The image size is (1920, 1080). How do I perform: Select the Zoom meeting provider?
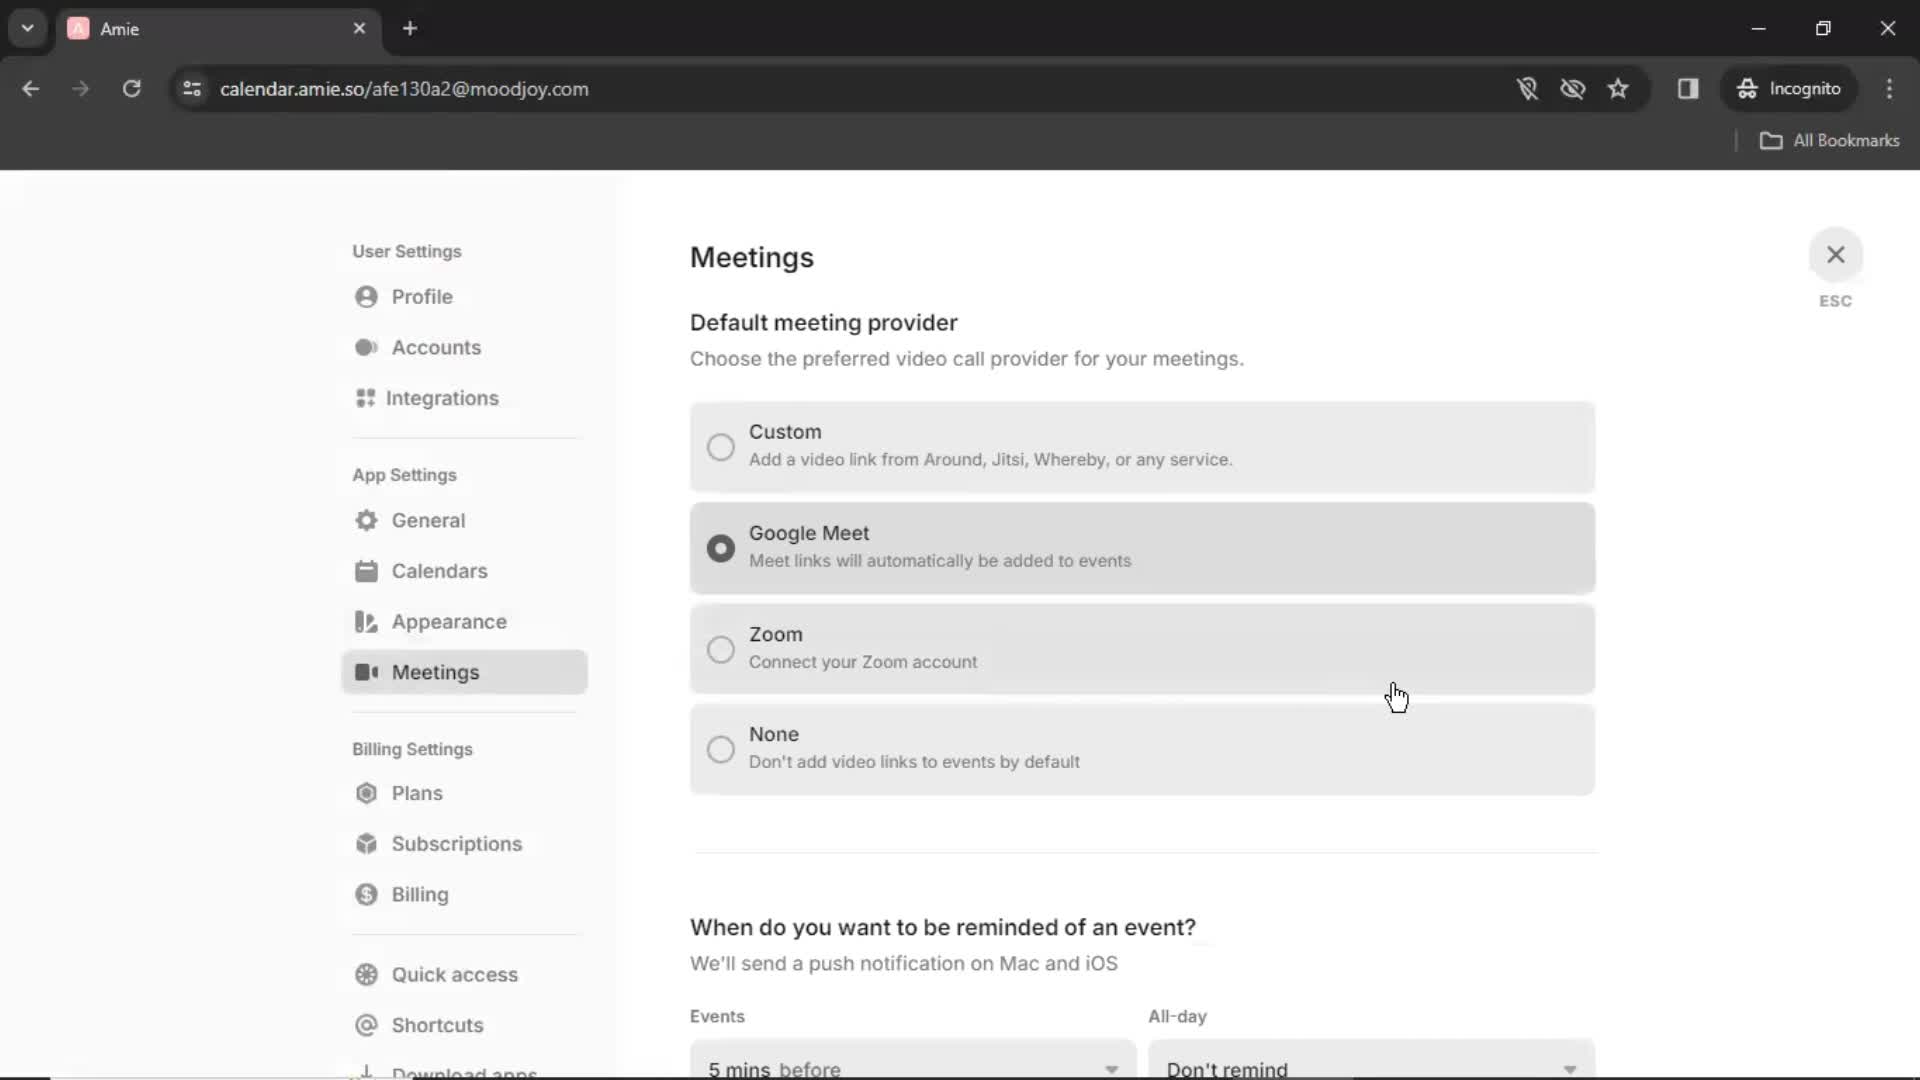(x=720, y=647)
